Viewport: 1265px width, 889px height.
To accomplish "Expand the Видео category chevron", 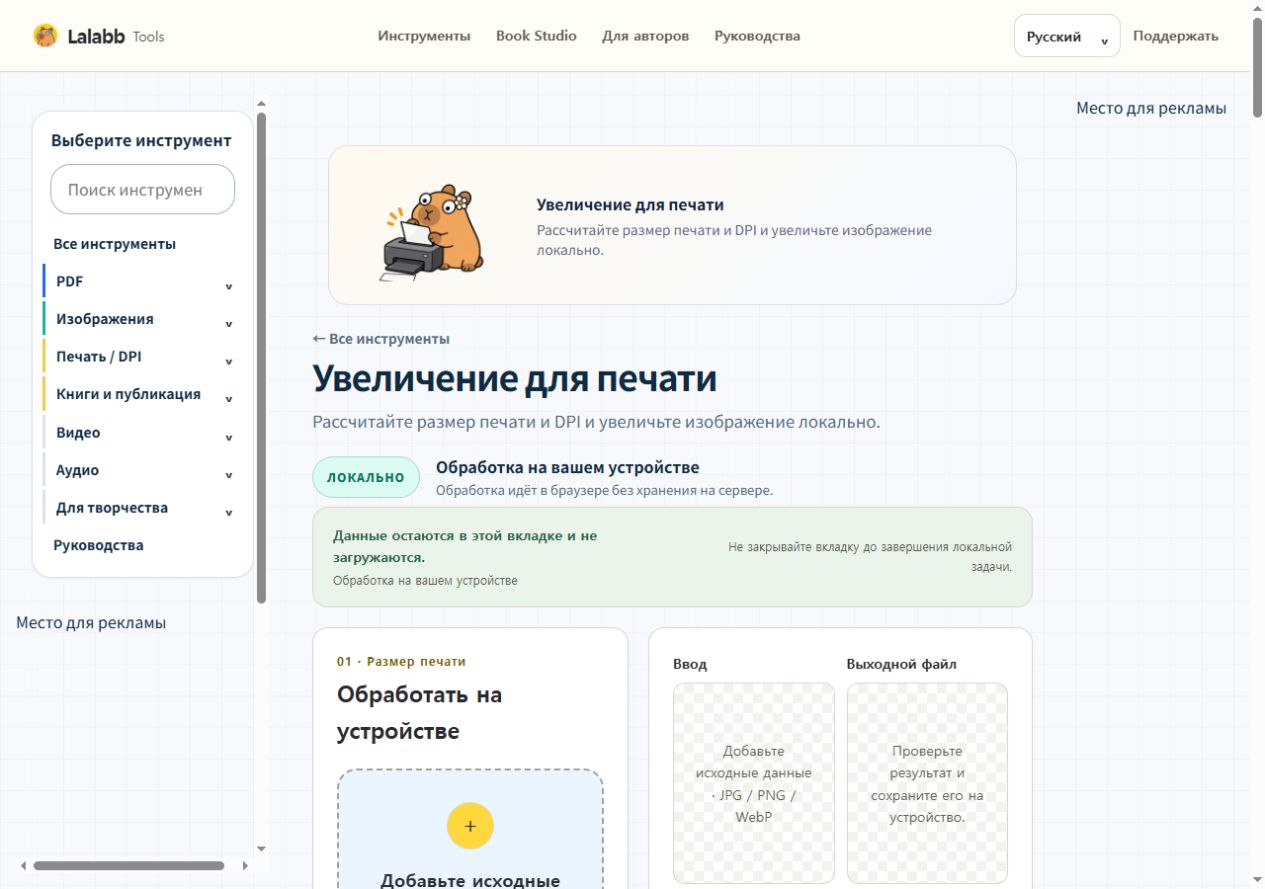I will point(228,437).
